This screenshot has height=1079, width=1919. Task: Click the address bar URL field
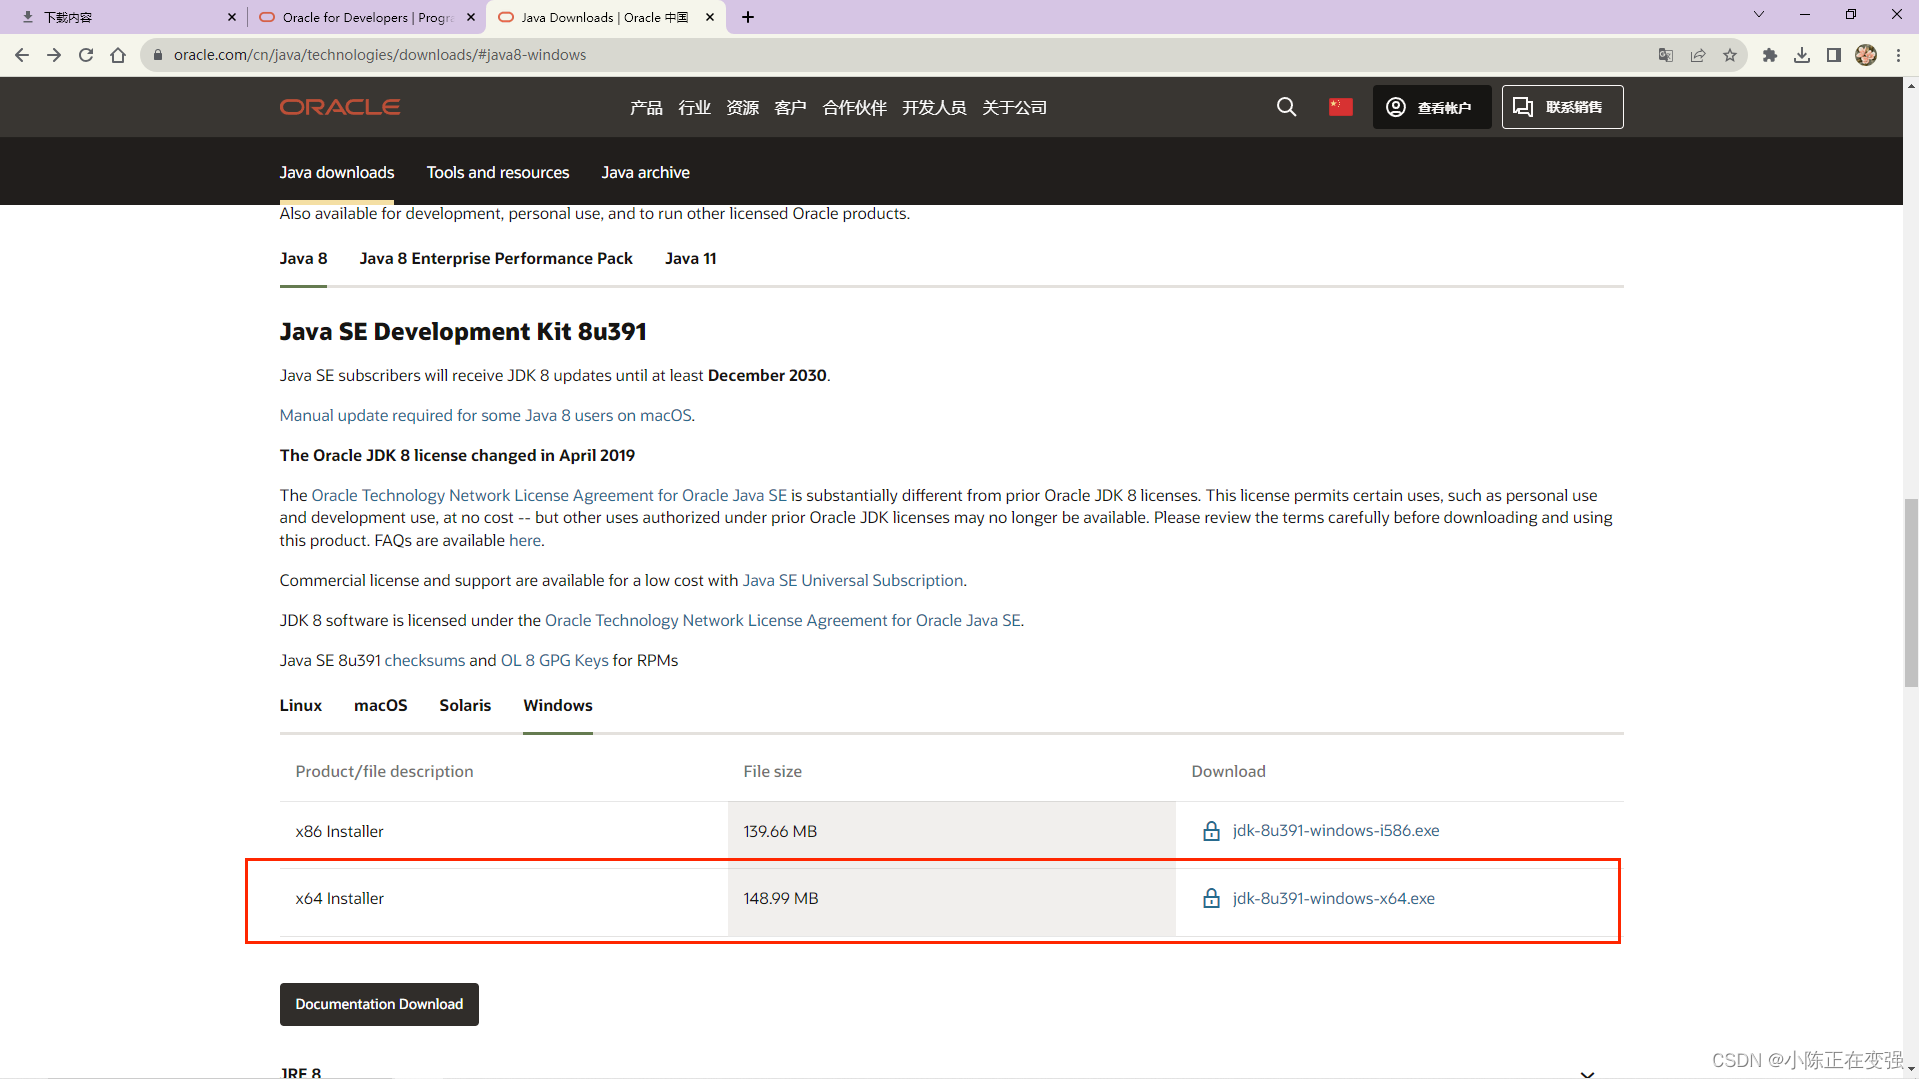click(x=900, y=55)
